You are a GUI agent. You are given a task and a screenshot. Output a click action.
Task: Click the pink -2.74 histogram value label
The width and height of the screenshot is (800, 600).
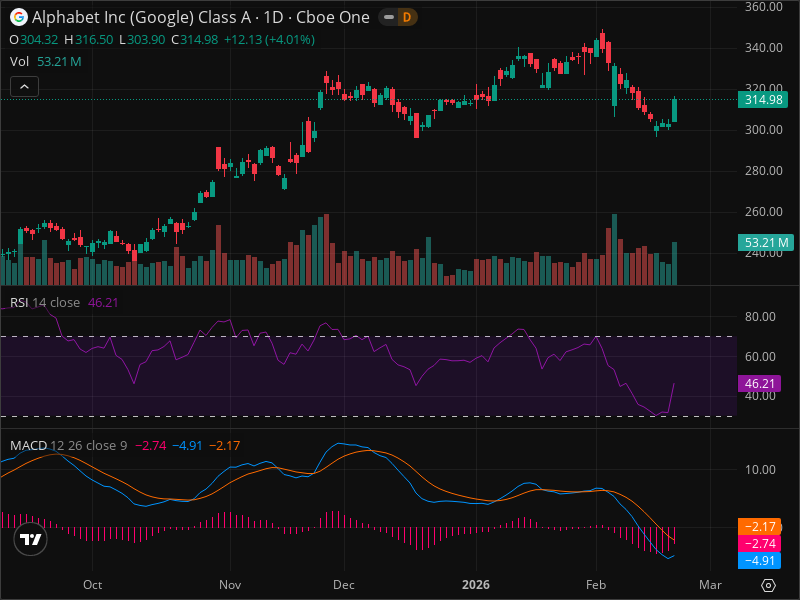(759, 543)
